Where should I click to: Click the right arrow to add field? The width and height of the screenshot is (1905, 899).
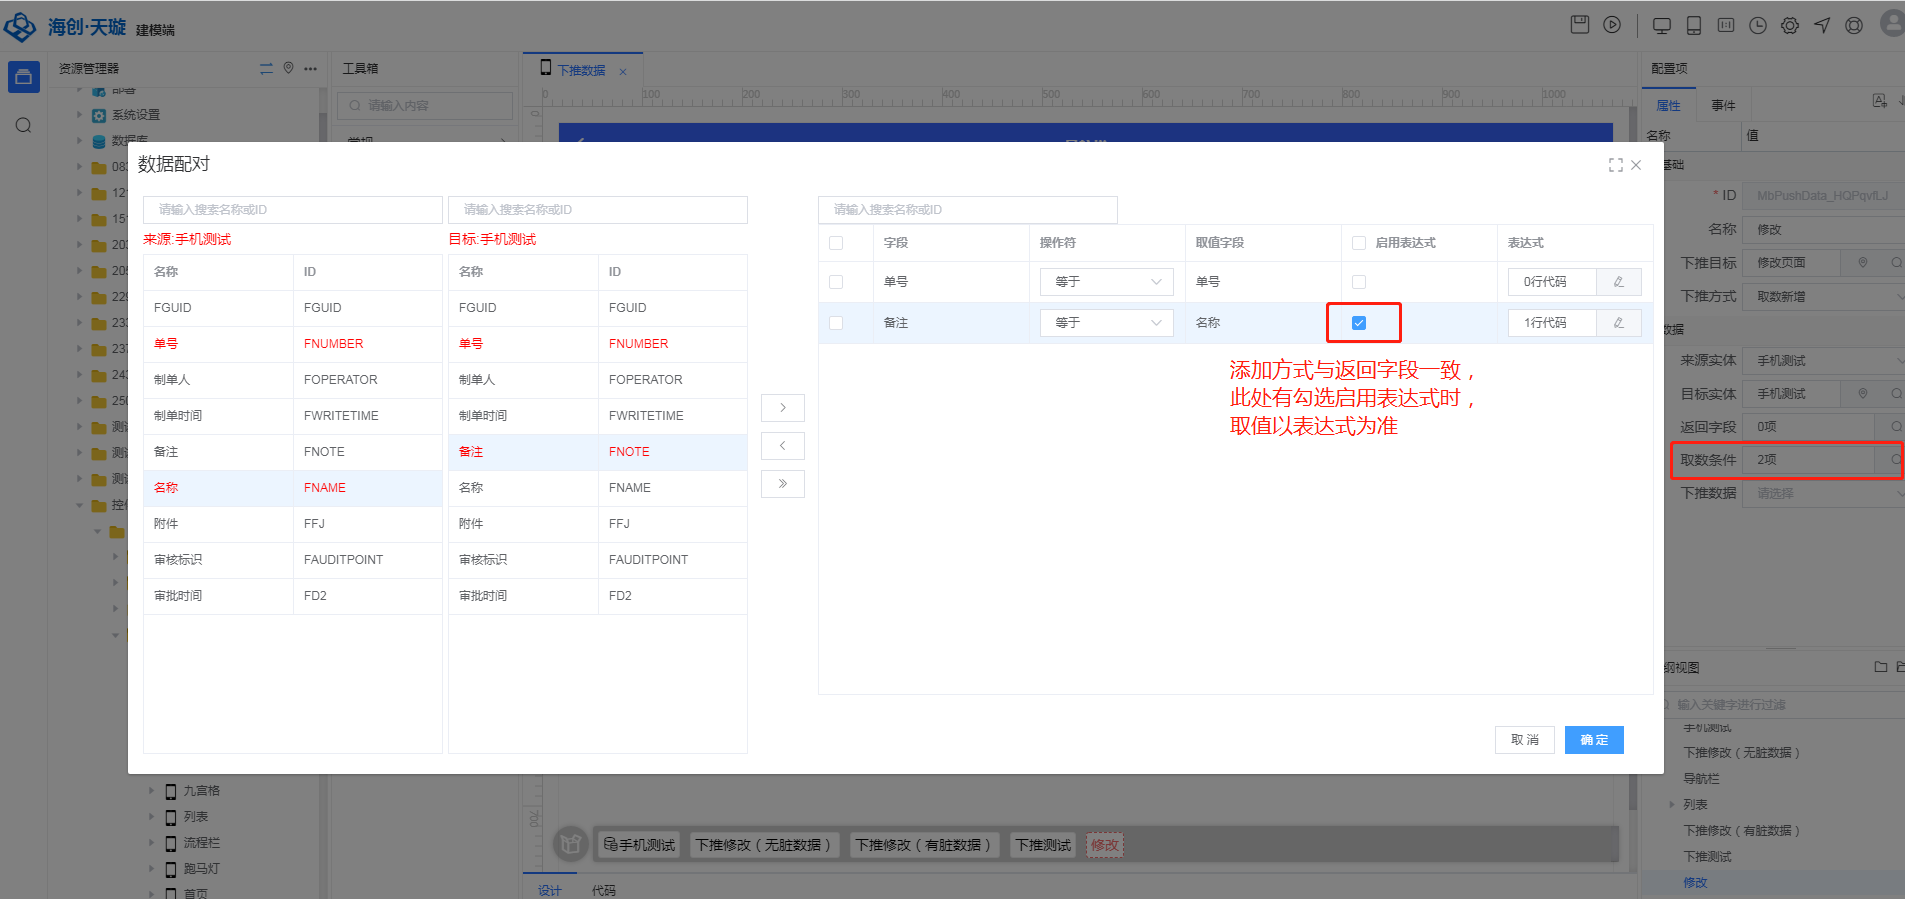782,408
